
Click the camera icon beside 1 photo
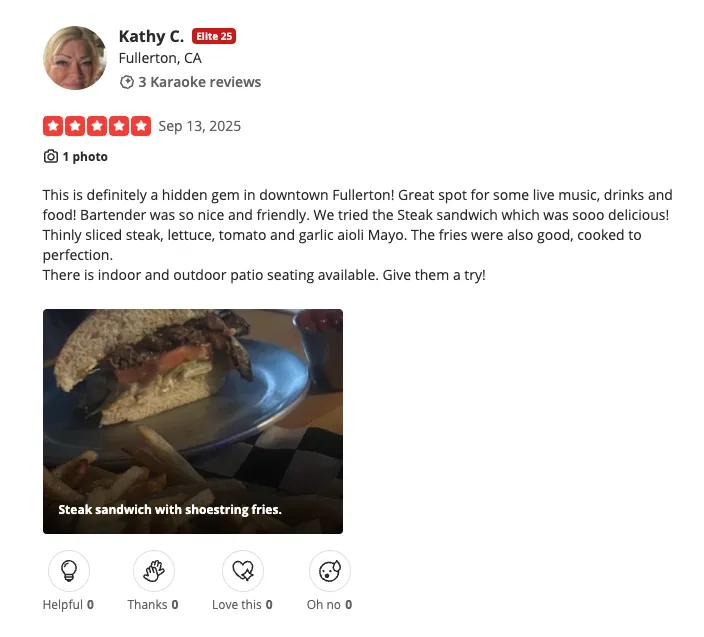[x=51, y=156]
